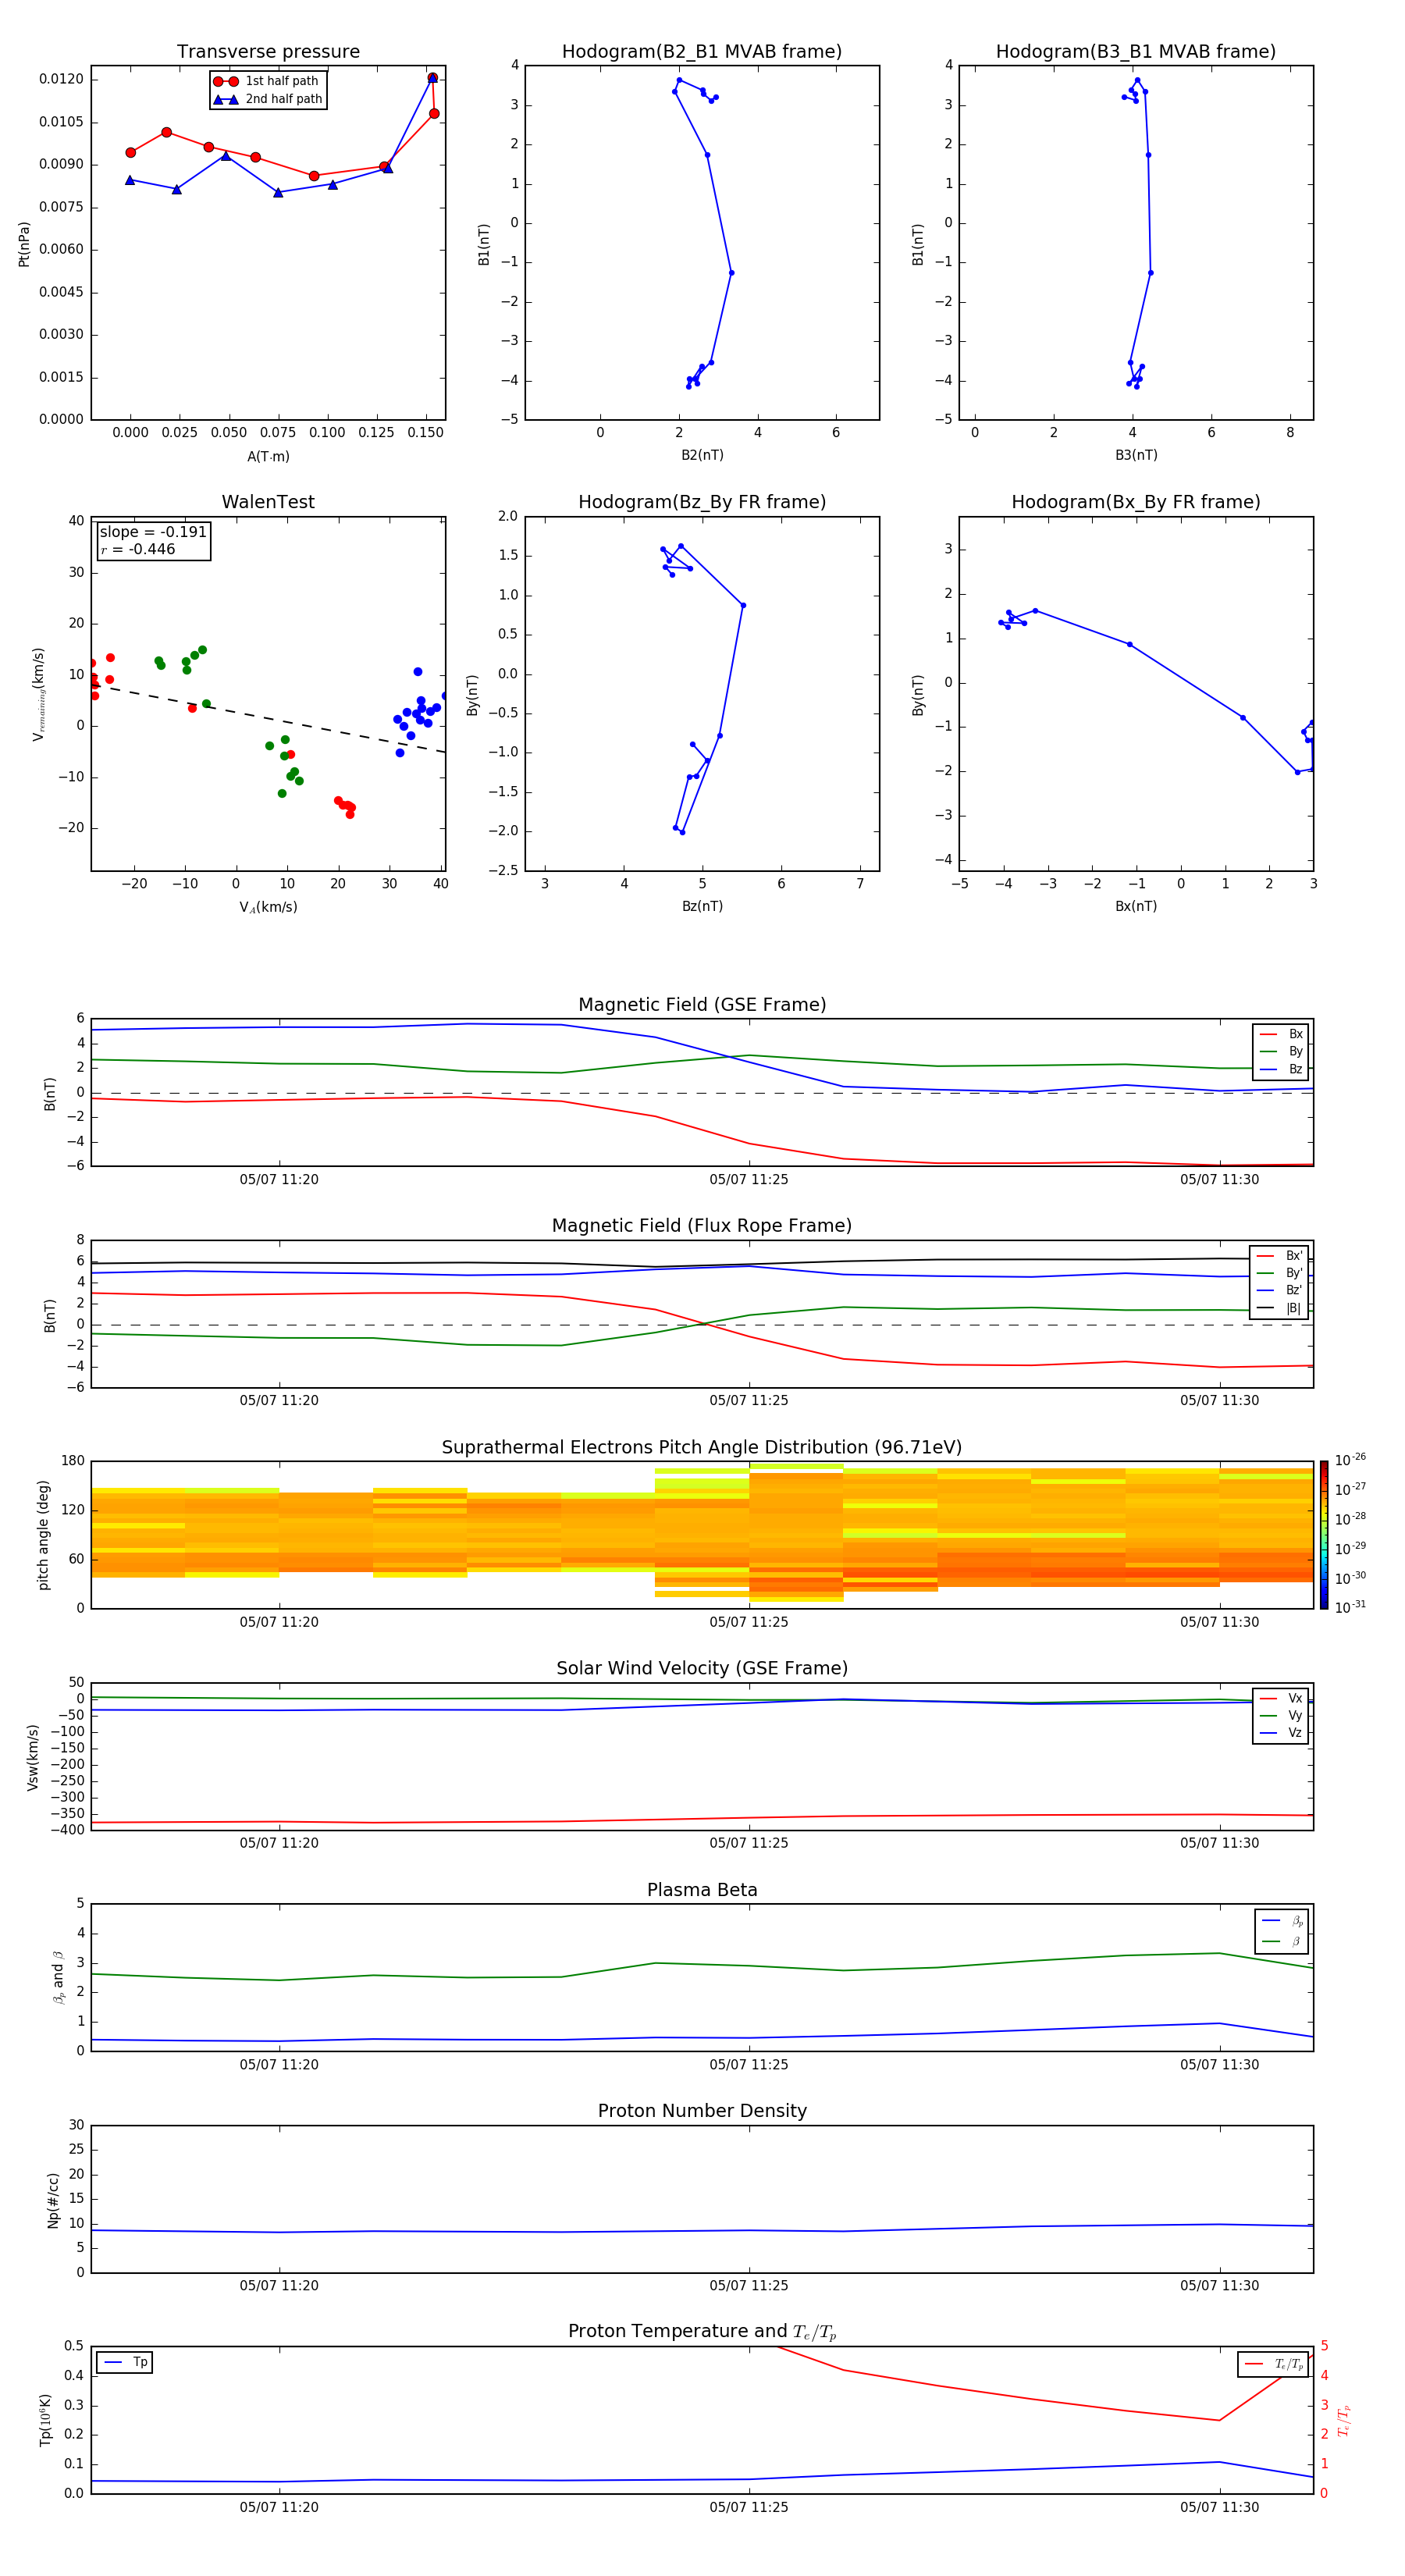Select the 'Hodogram(B3_B1 MVAB frame)' title
The height and width of the screenshot is (2576, 1405).
click(x=1136, y=52)
